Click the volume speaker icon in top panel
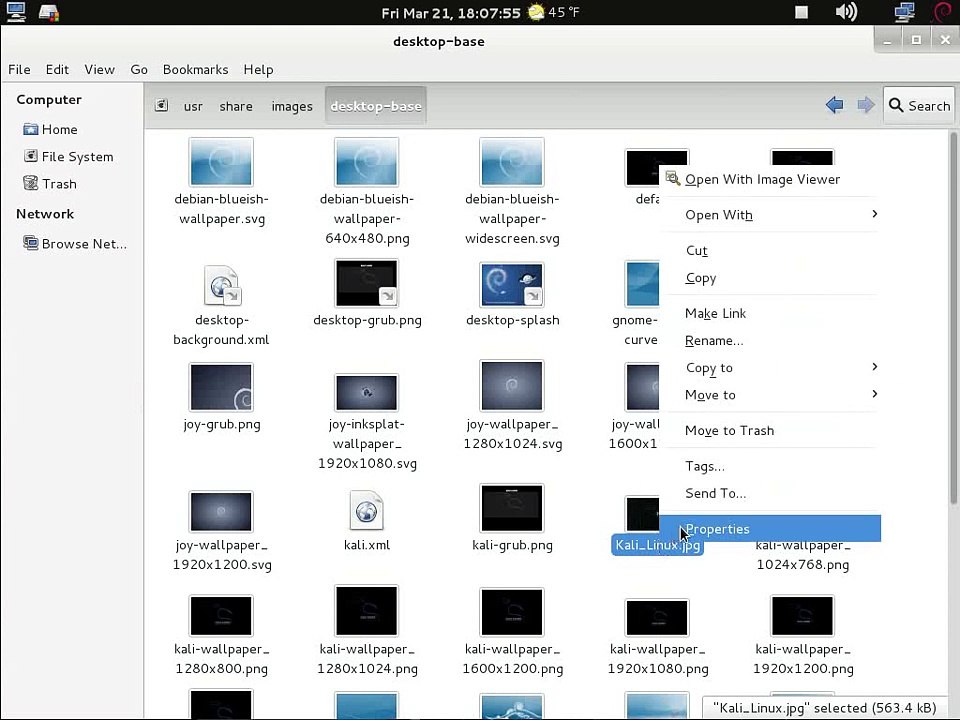The image size is (960, 720). click(x=846, y=12)
